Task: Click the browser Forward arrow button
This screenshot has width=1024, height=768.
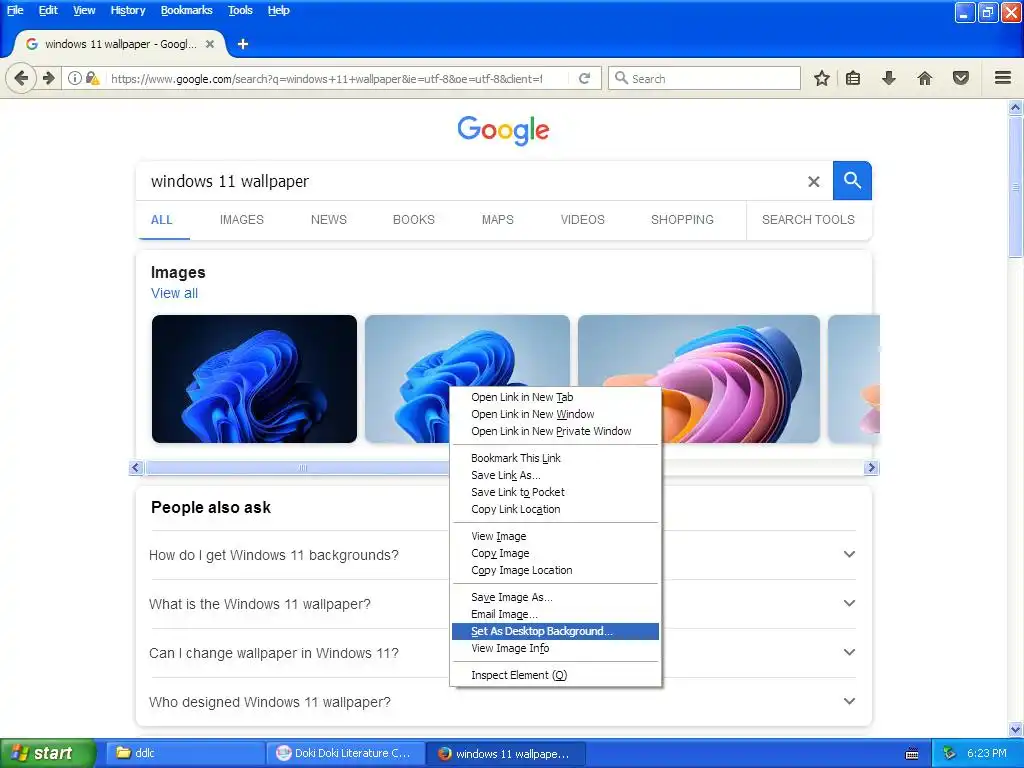Action: coord(49,78)
